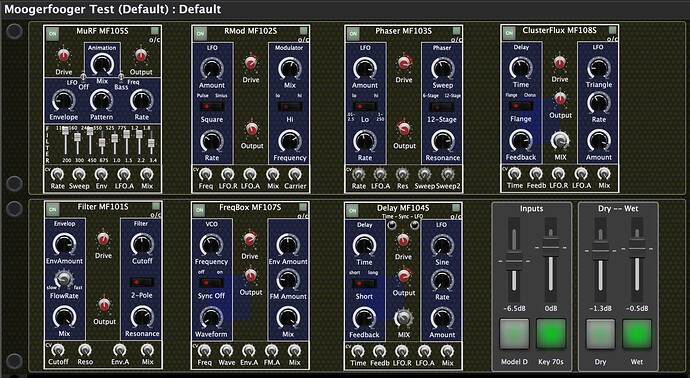Click the Delay MF104S Time knob
This screenshot has width=690, height=378.
tap(364, 245)
